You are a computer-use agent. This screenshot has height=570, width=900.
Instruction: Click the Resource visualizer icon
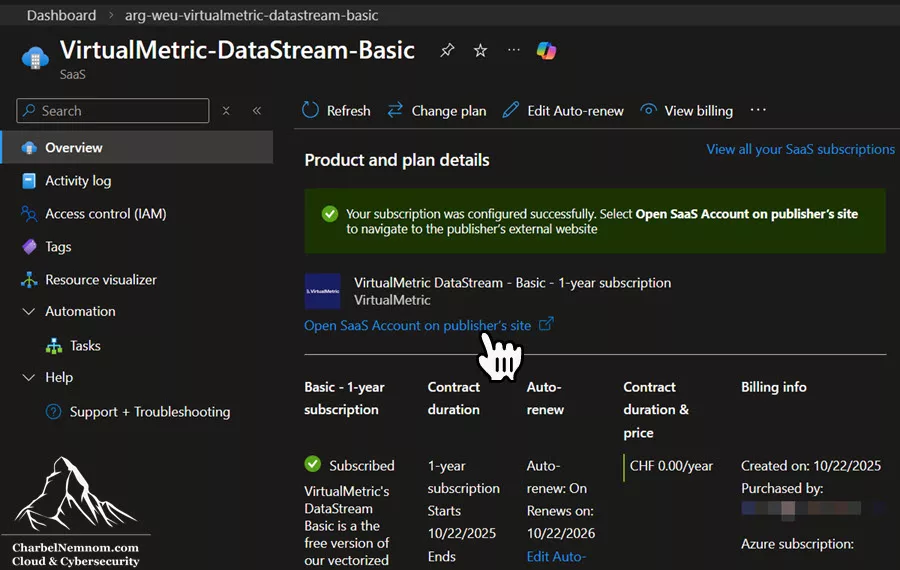(x=29, y=280)
